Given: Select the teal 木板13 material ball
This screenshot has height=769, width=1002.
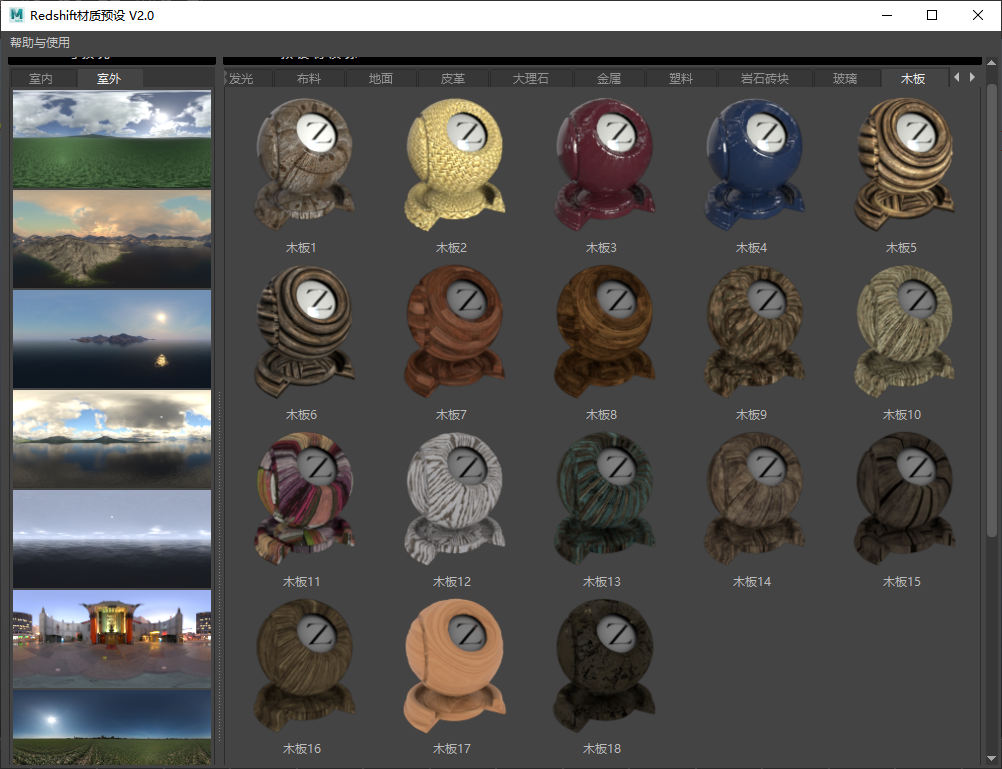Looking at the screenshot, I should [x=600, y=498].
